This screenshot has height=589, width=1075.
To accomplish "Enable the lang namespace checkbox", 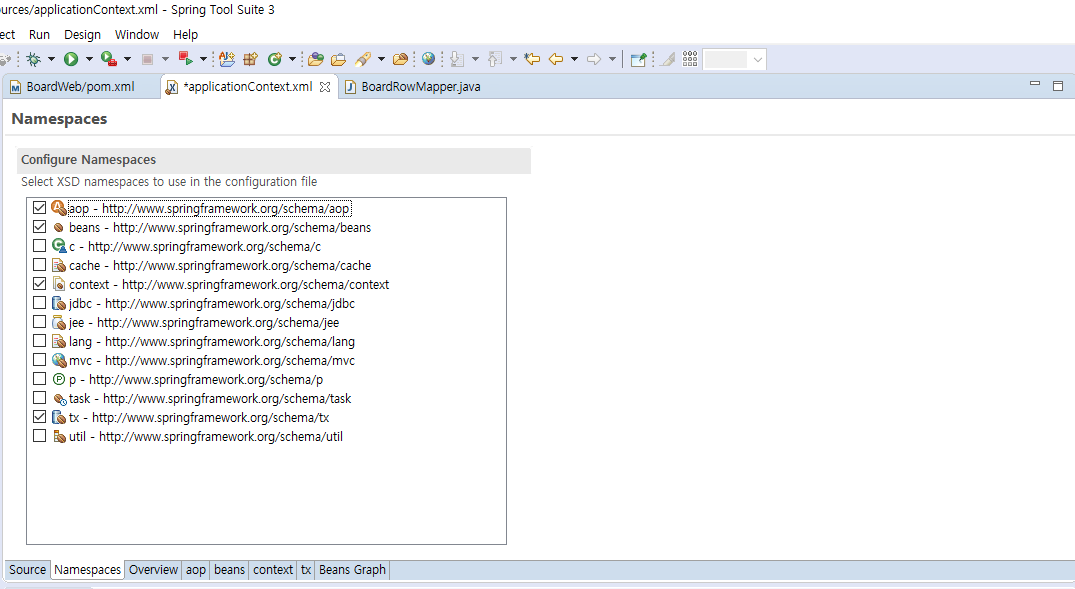I will point(40,341).
